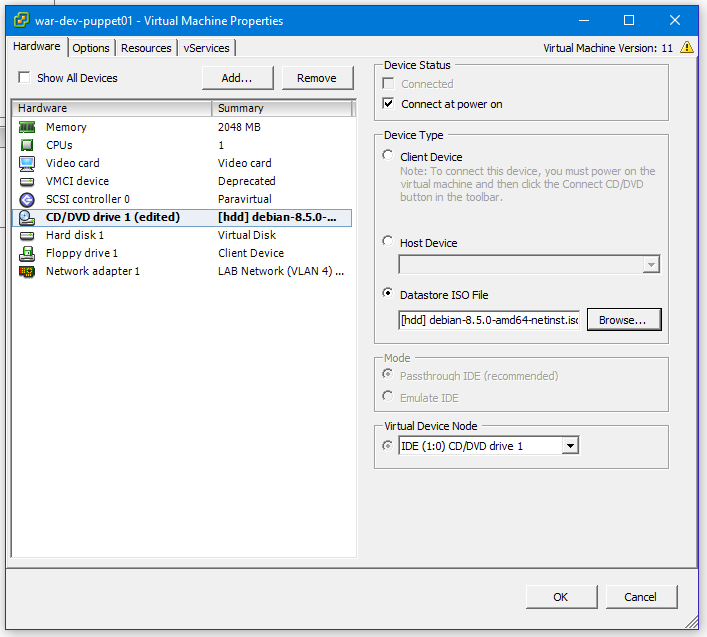Screen dimensions: 707x637
Task: Maximize the Virtual Machine Properties window
Action: pyautogui.click(x=629, y=20)
